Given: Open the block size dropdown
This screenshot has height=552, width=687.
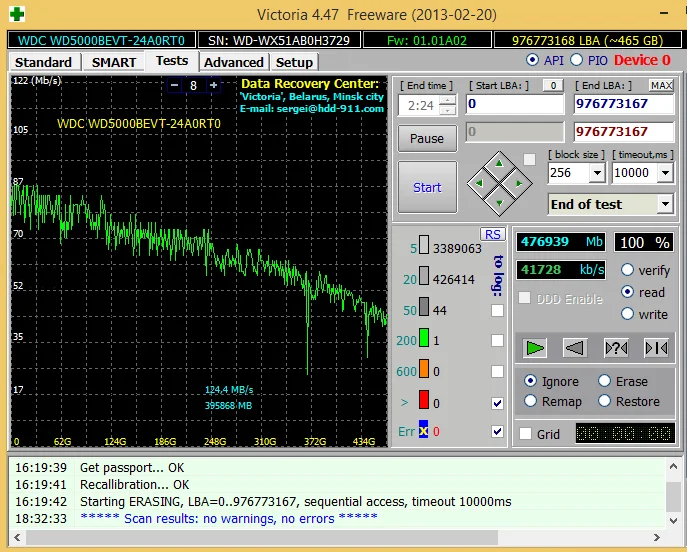Looking at the screenshot, I should point(597,173).
